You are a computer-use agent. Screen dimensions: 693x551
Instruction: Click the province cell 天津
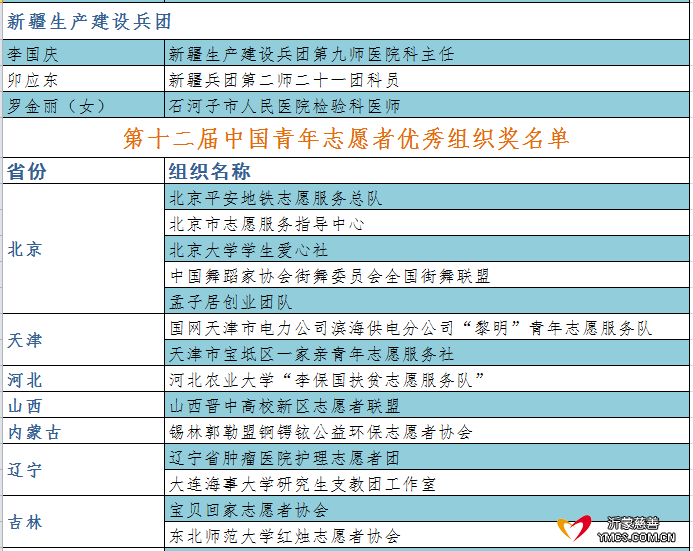[84, 340]
